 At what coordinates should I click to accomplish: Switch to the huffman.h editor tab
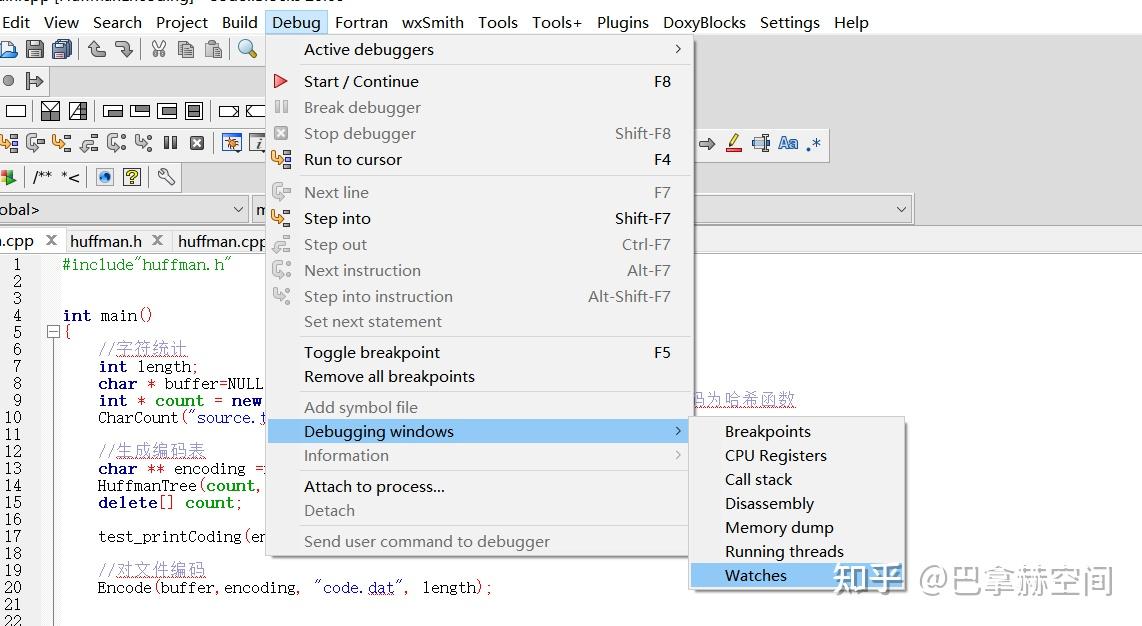click(x=106, y=241)
